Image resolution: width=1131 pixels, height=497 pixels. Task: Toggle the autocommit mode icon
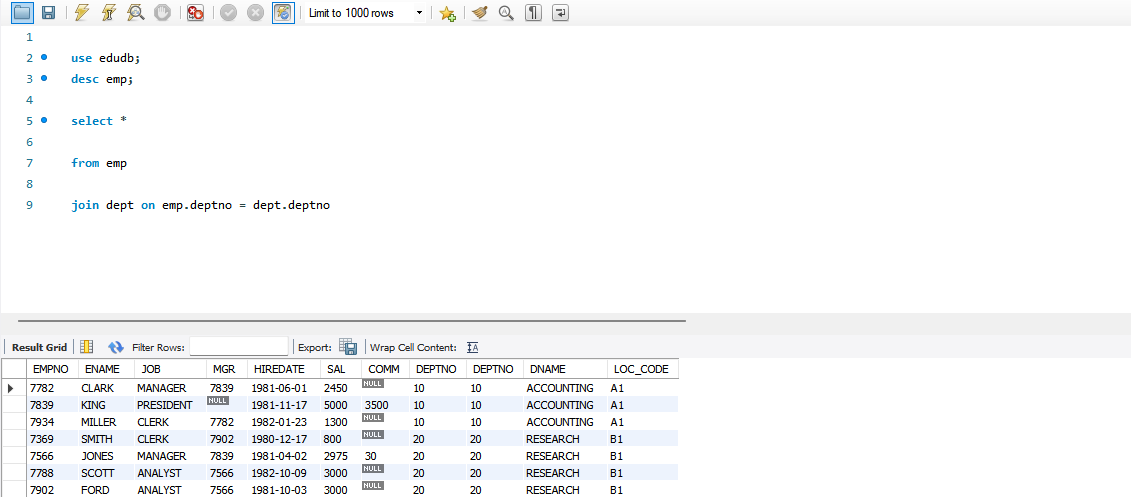(283, 12)
